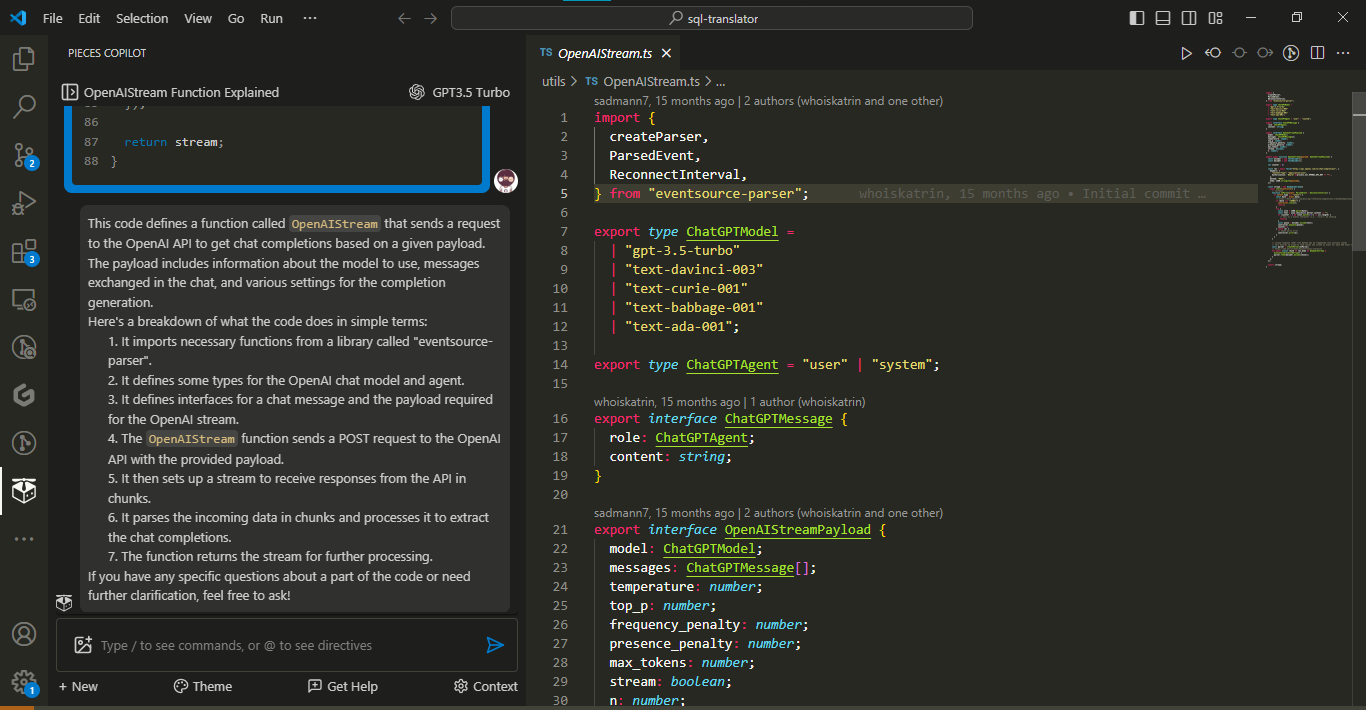Open the GPT3.5 Turbo model selector
Image resolution: width=1366 pixels, height=710 pixels.
(459, 92)
